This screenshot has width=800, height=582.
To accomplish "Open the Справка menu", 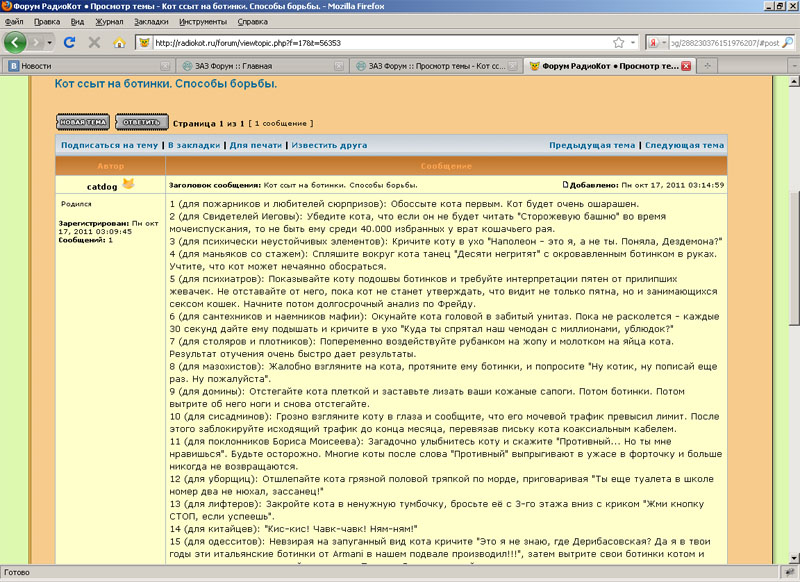I will pos(253,22).
